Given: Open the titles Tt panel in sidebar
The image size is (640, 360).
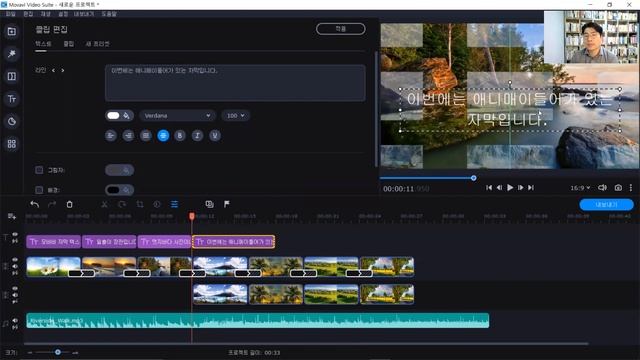Looking at the screenshot, I should coord(12,99).
